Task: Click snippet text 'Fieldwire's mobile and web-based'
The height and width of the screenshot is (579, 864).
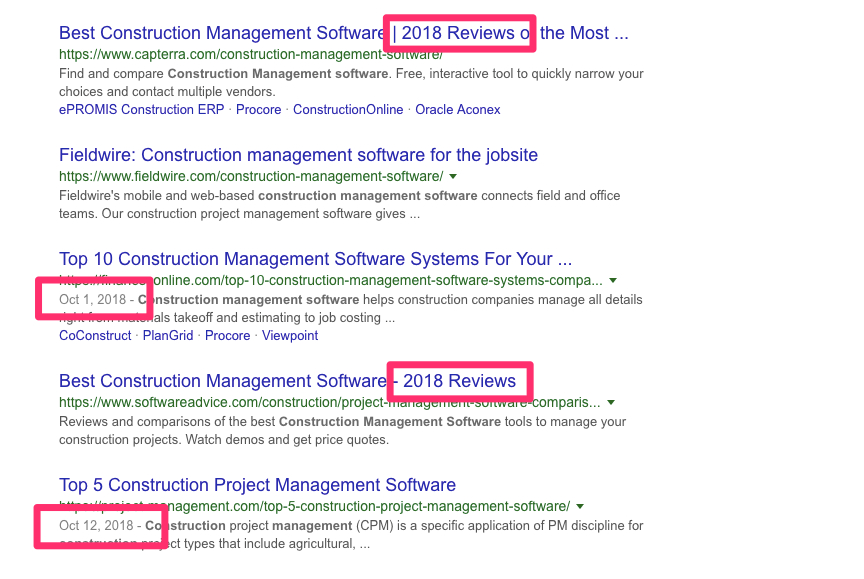Action: click(x=156, y=196)
